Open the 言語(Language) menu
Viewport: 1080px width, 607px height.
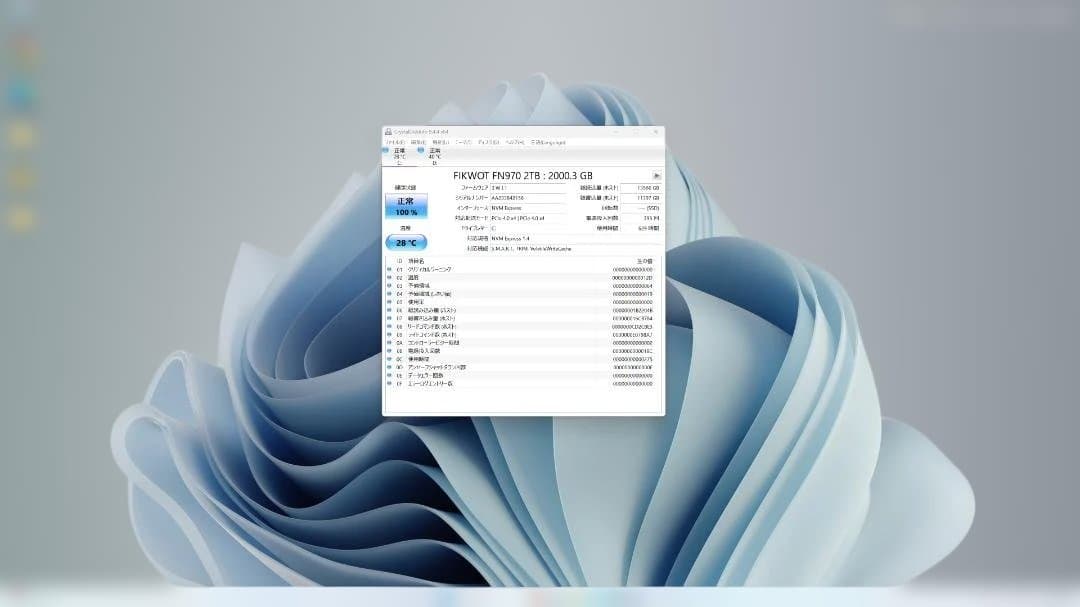pos(548,142)
